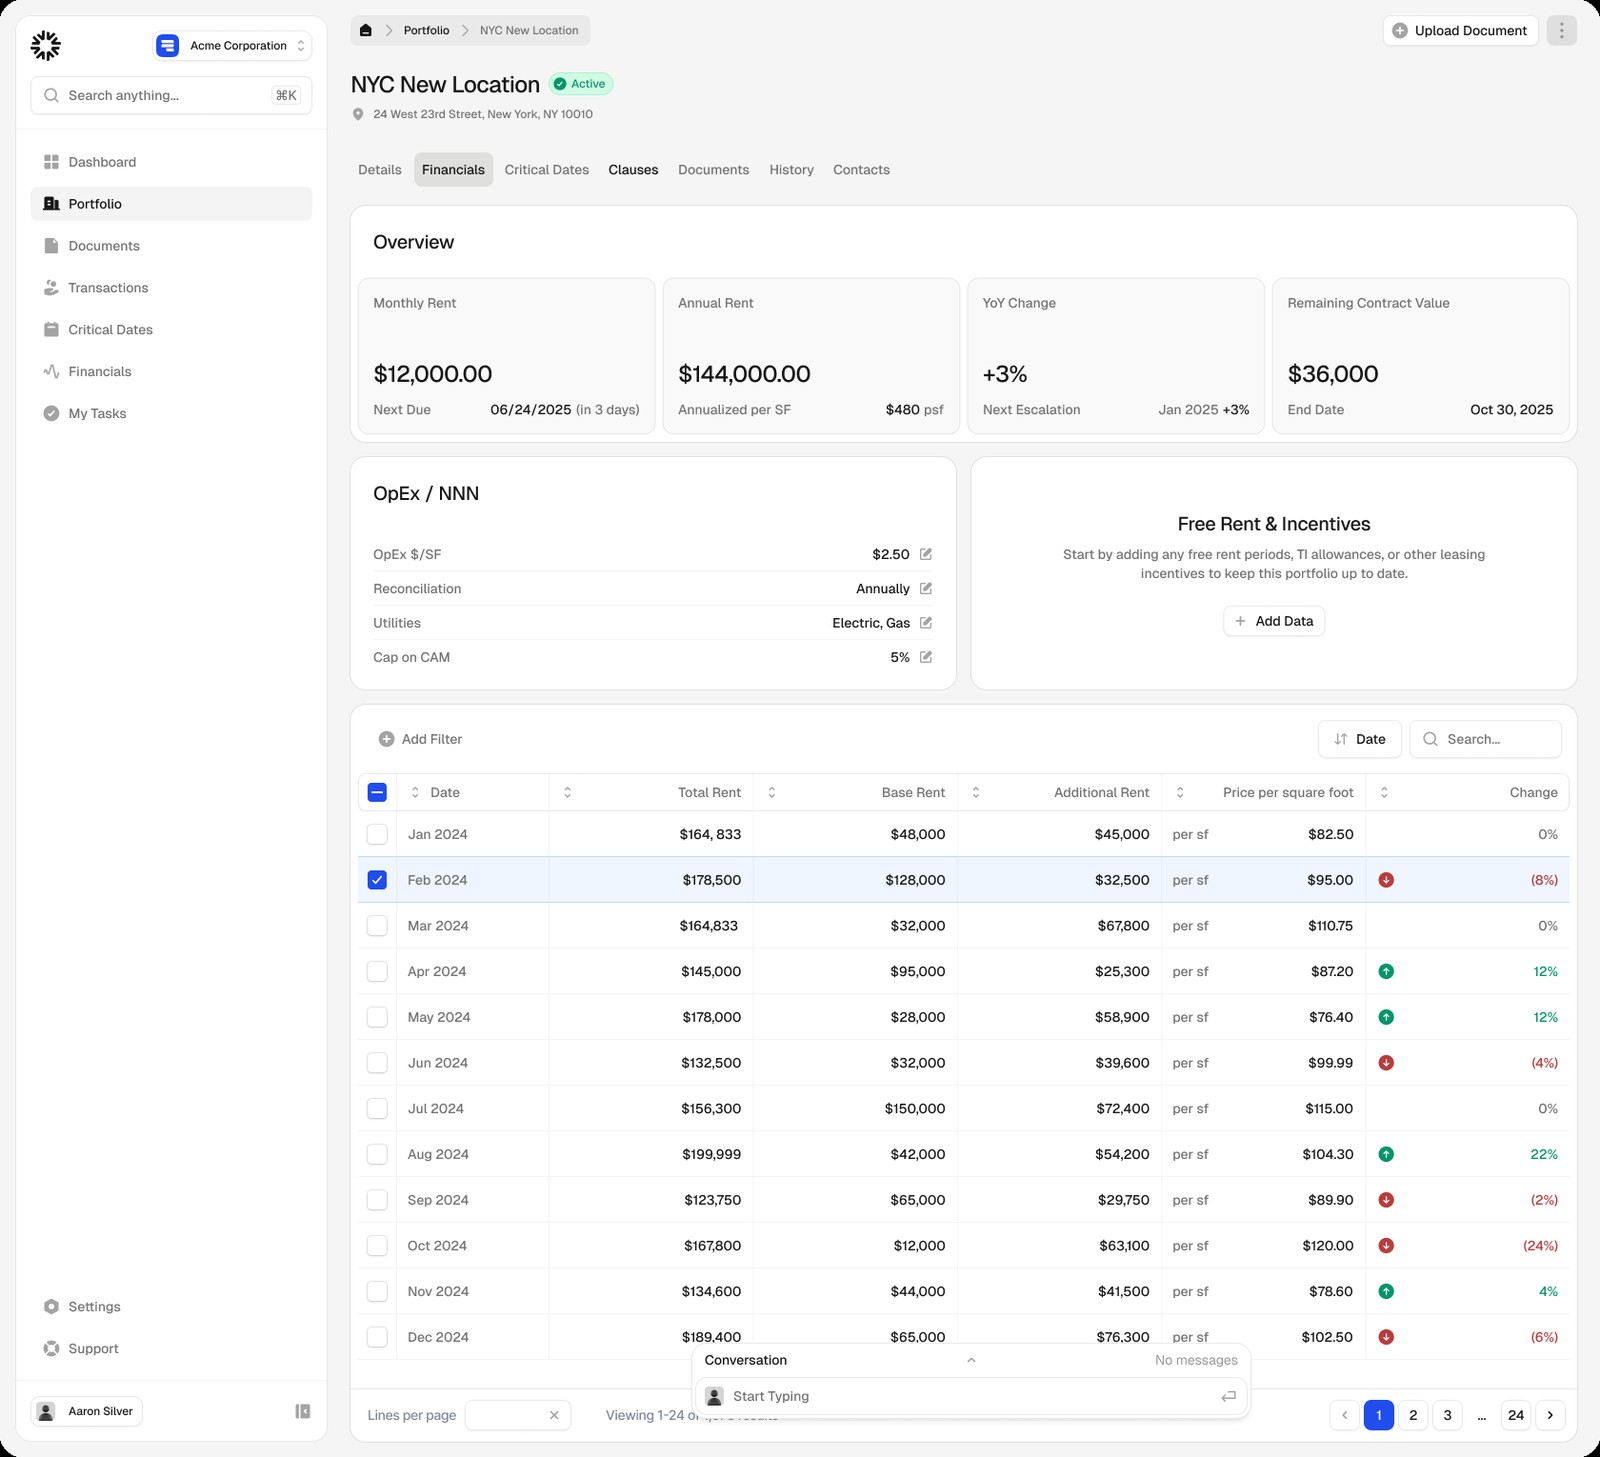
Task: Check the May 2024 row checkbox
Action: coord(377,1017)
